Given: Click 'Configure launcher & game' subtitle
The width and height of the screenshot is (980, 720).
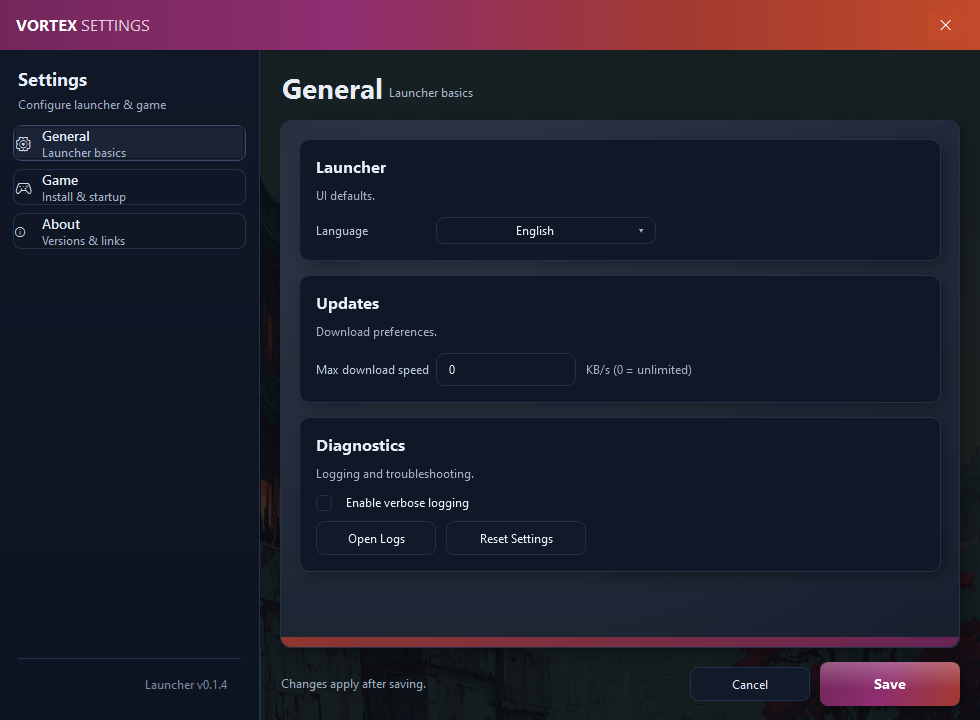Looking at the screenshot, I should coord(92,105).
